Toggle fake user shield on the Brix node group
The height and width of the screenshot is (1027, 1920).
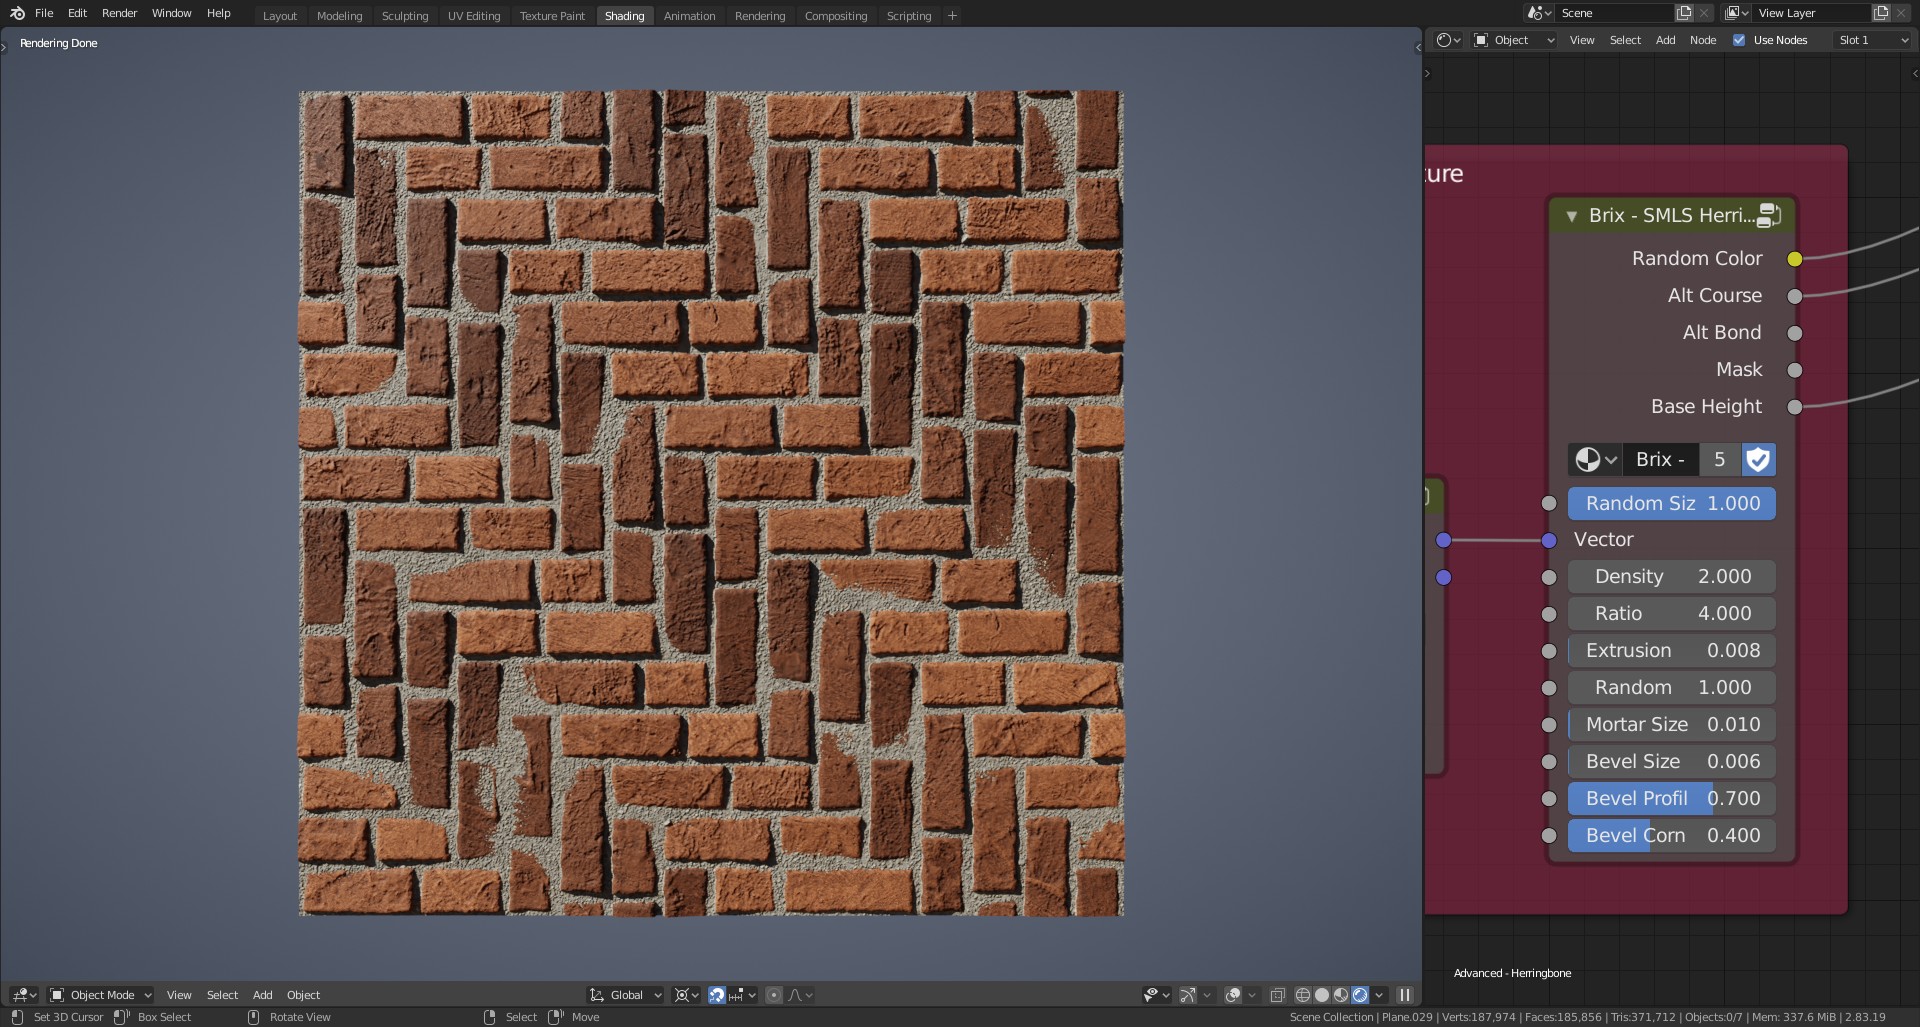1757,460
